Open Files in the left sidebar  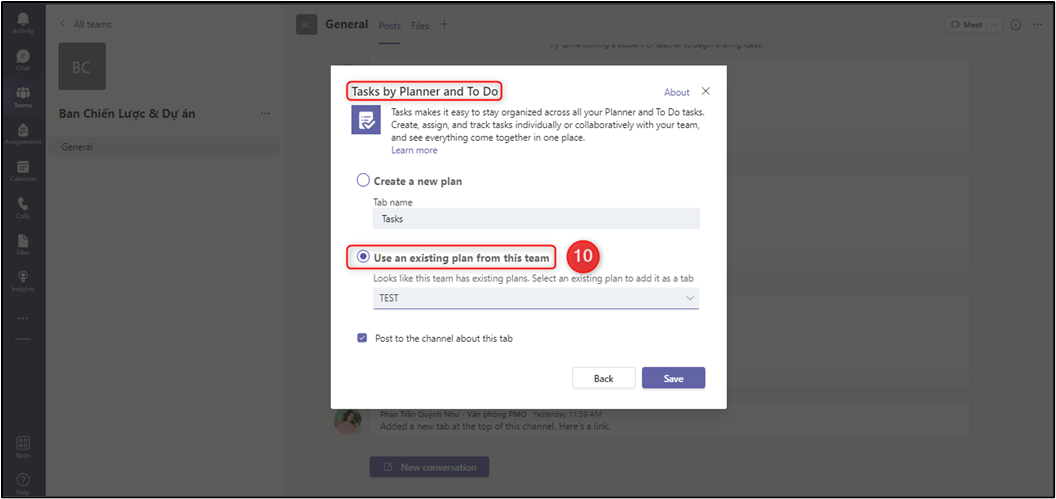point(23,244)
